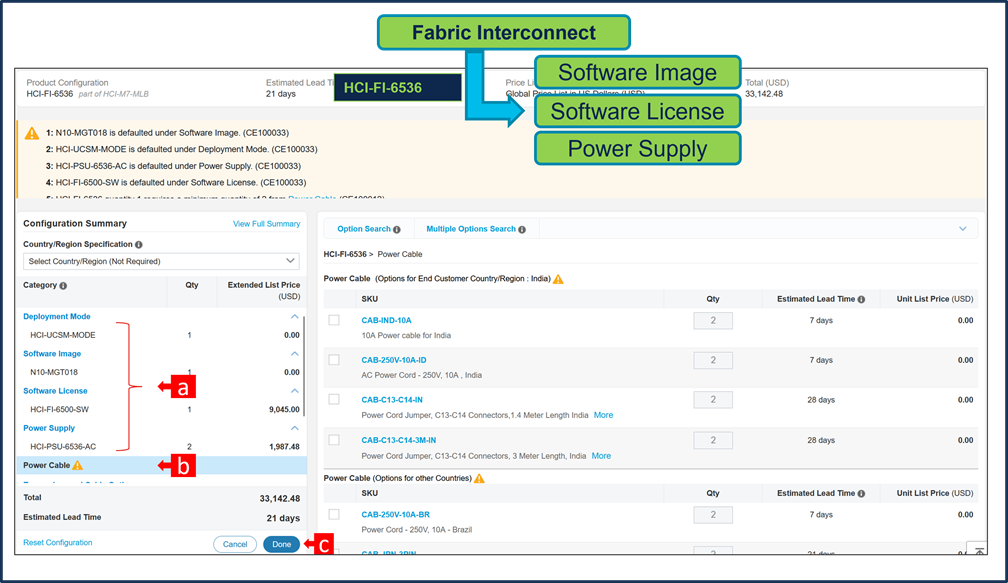Open the Deployment Mode category link
Viewport: 1008px width, 583px height.
(x=57, y=316)
